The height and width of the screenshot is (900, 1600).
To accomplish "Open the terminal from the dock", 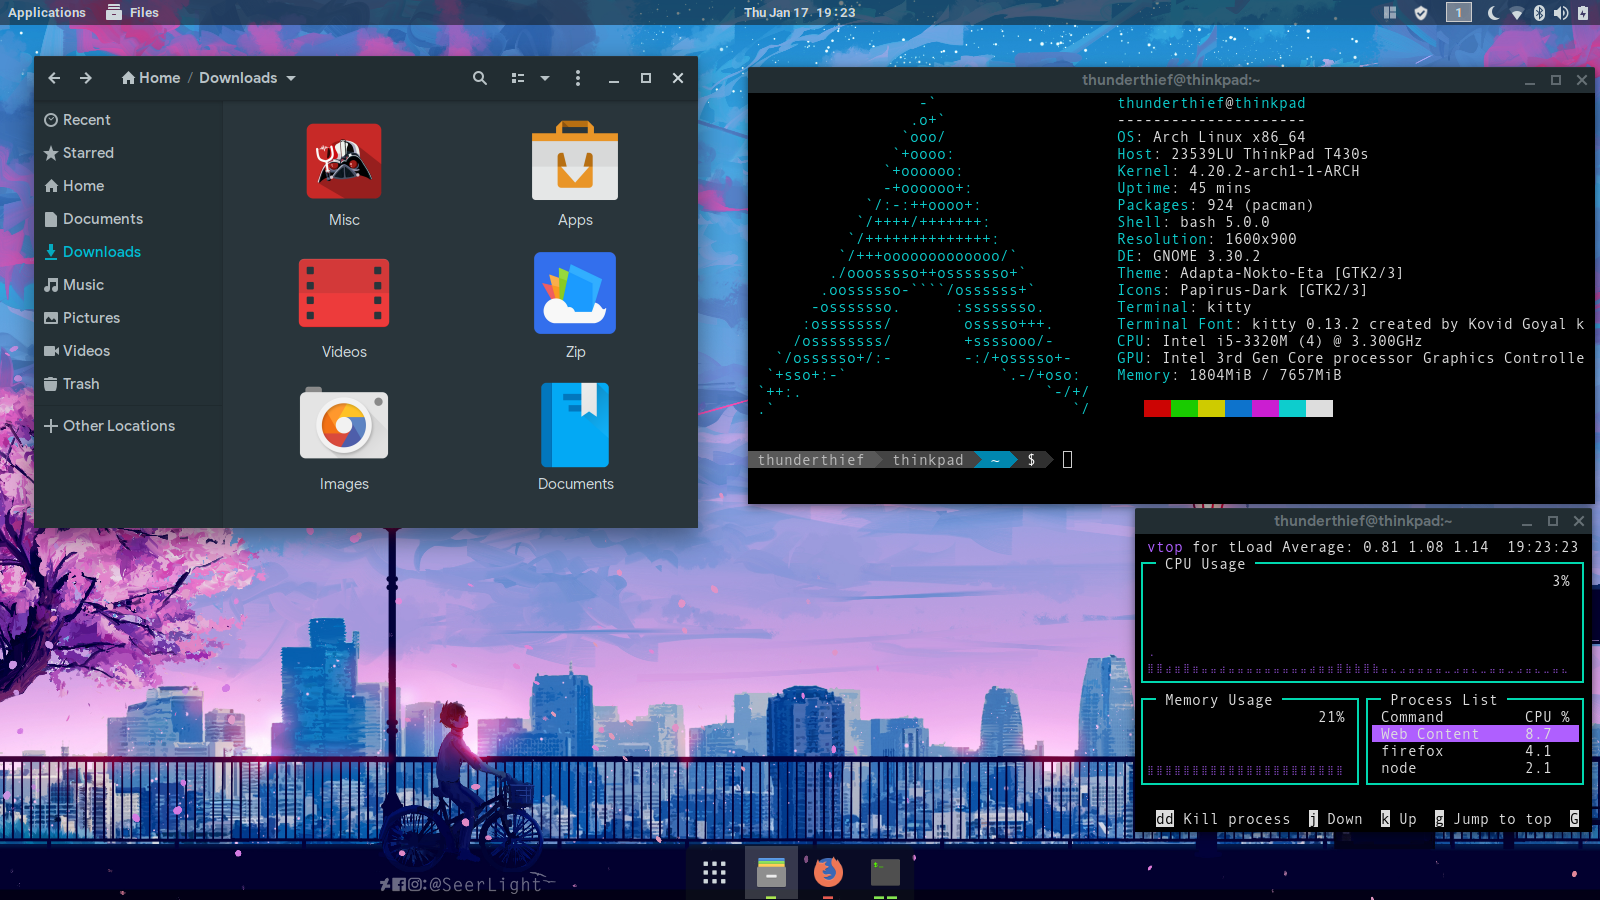I will (x=884, y=872).
